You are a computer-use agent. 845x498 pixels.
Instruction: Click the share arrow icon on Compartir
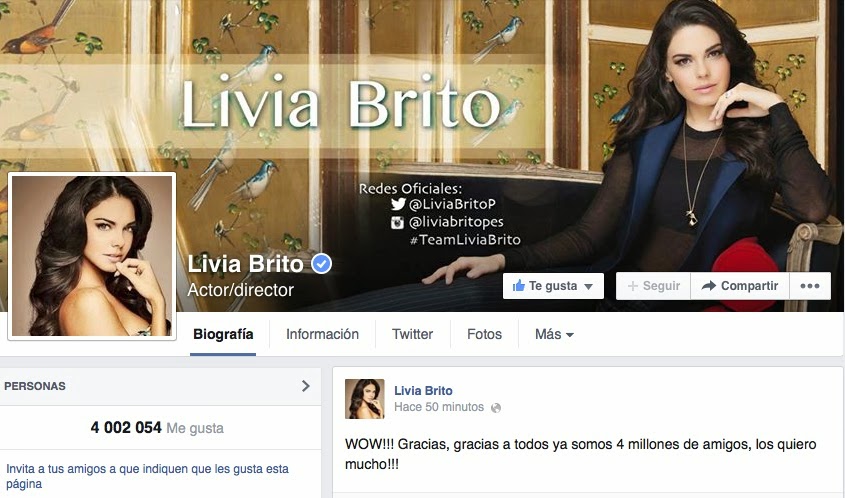coord(709,286)
